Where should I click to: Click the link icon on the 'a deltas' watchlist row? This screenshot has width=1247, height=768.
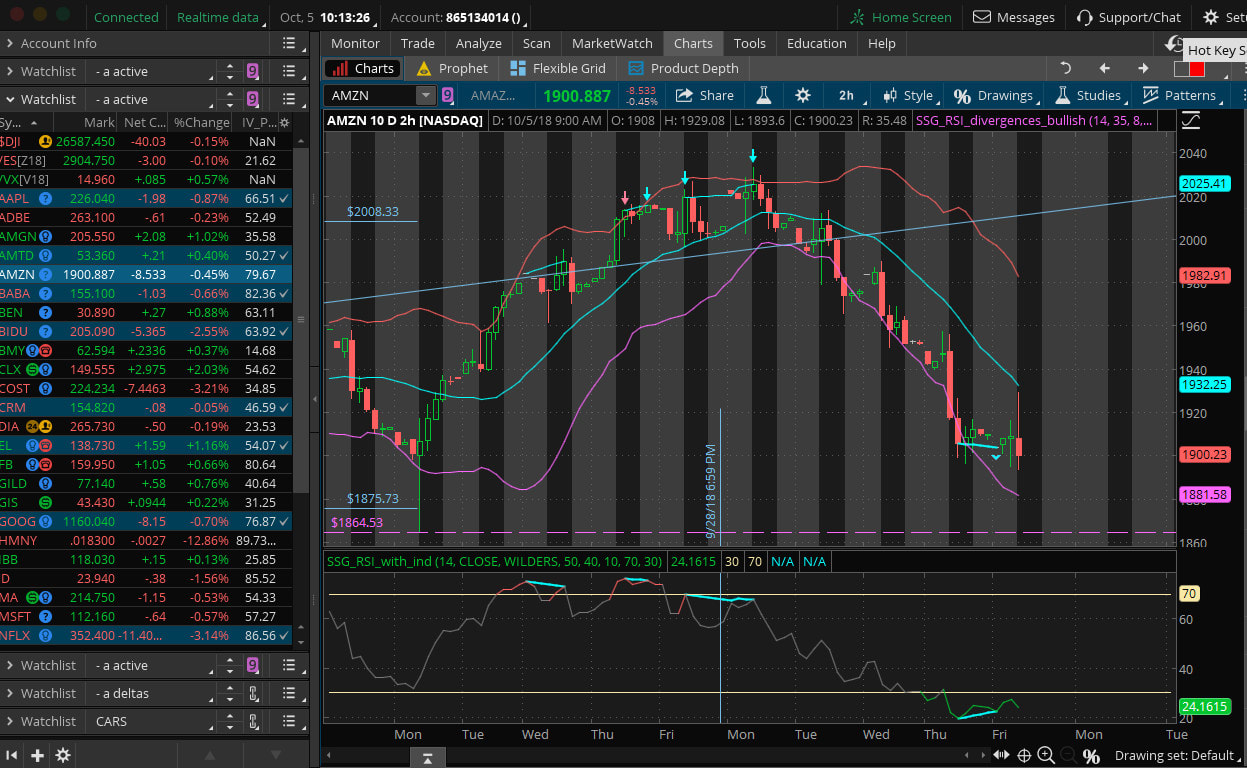point(254,693)
